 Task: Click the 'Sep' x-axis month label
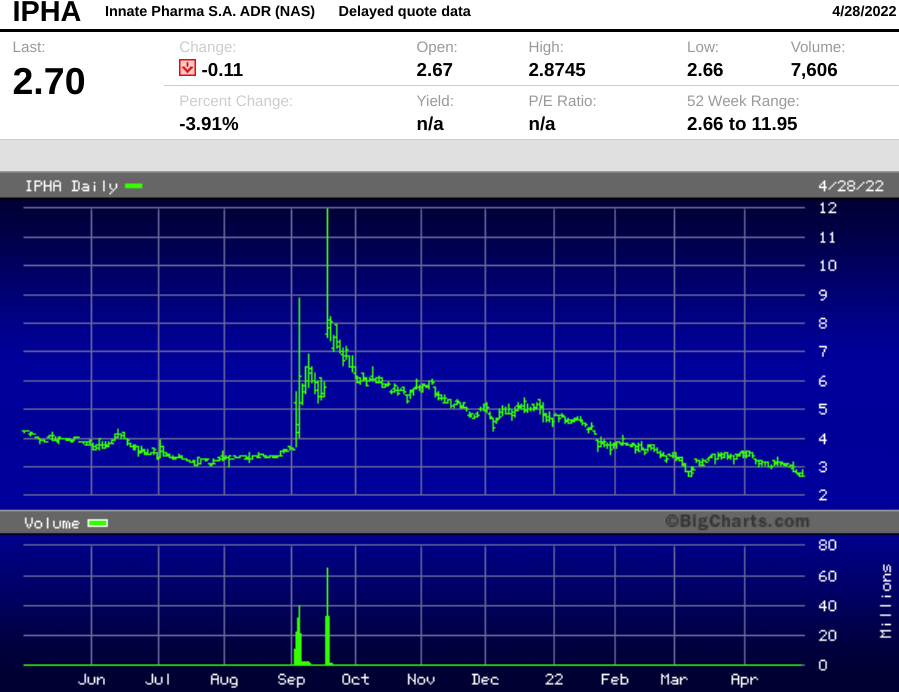pyautogui.click(x=291, y=679)
